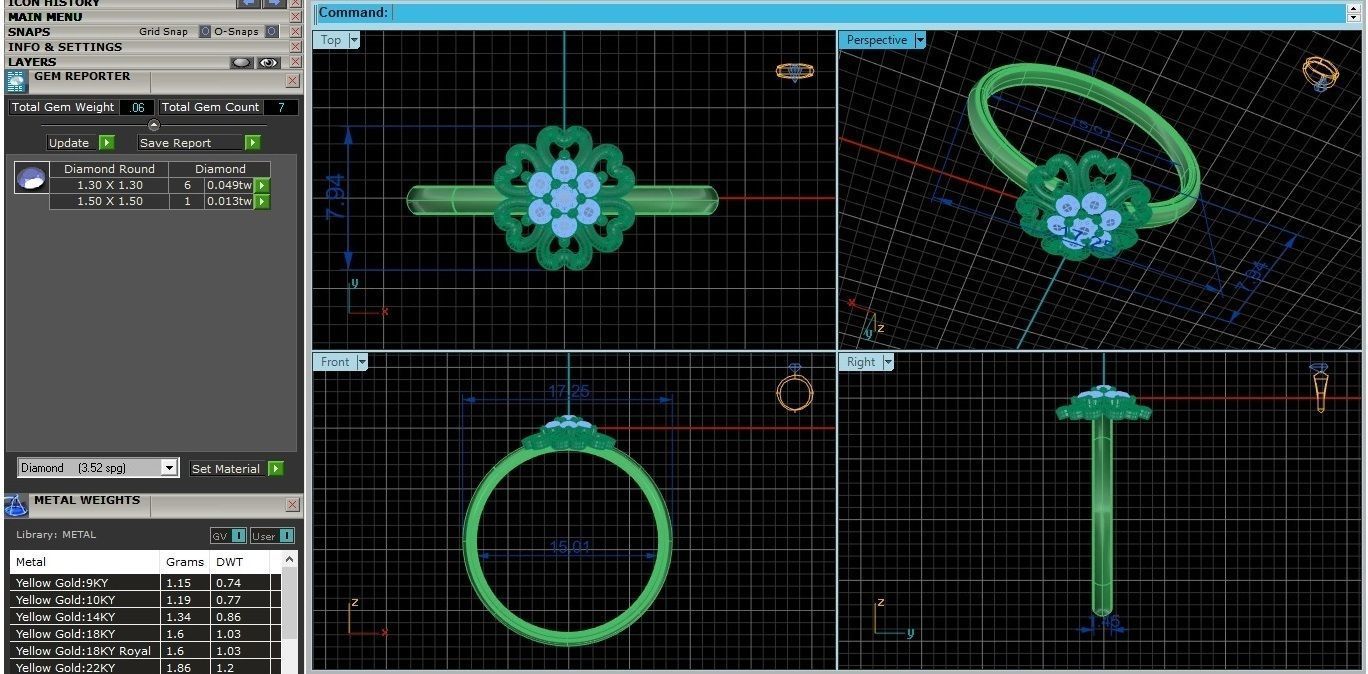Screen dimensions: 1368x674
Task: Click the Top viewport label
Action: coord(331,40)
